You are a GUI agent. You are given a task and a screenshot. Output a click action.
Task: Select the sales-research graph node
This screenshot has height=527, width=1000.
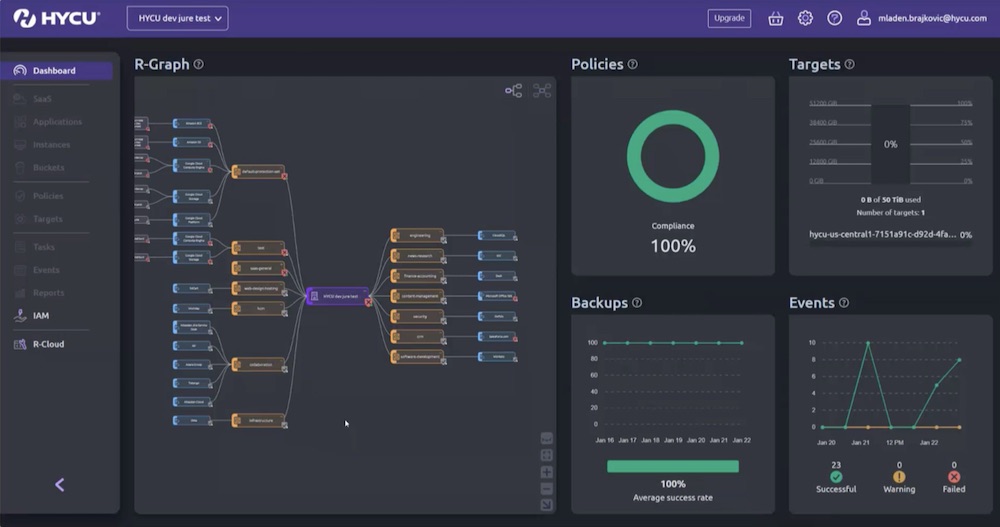pos(418,256)
